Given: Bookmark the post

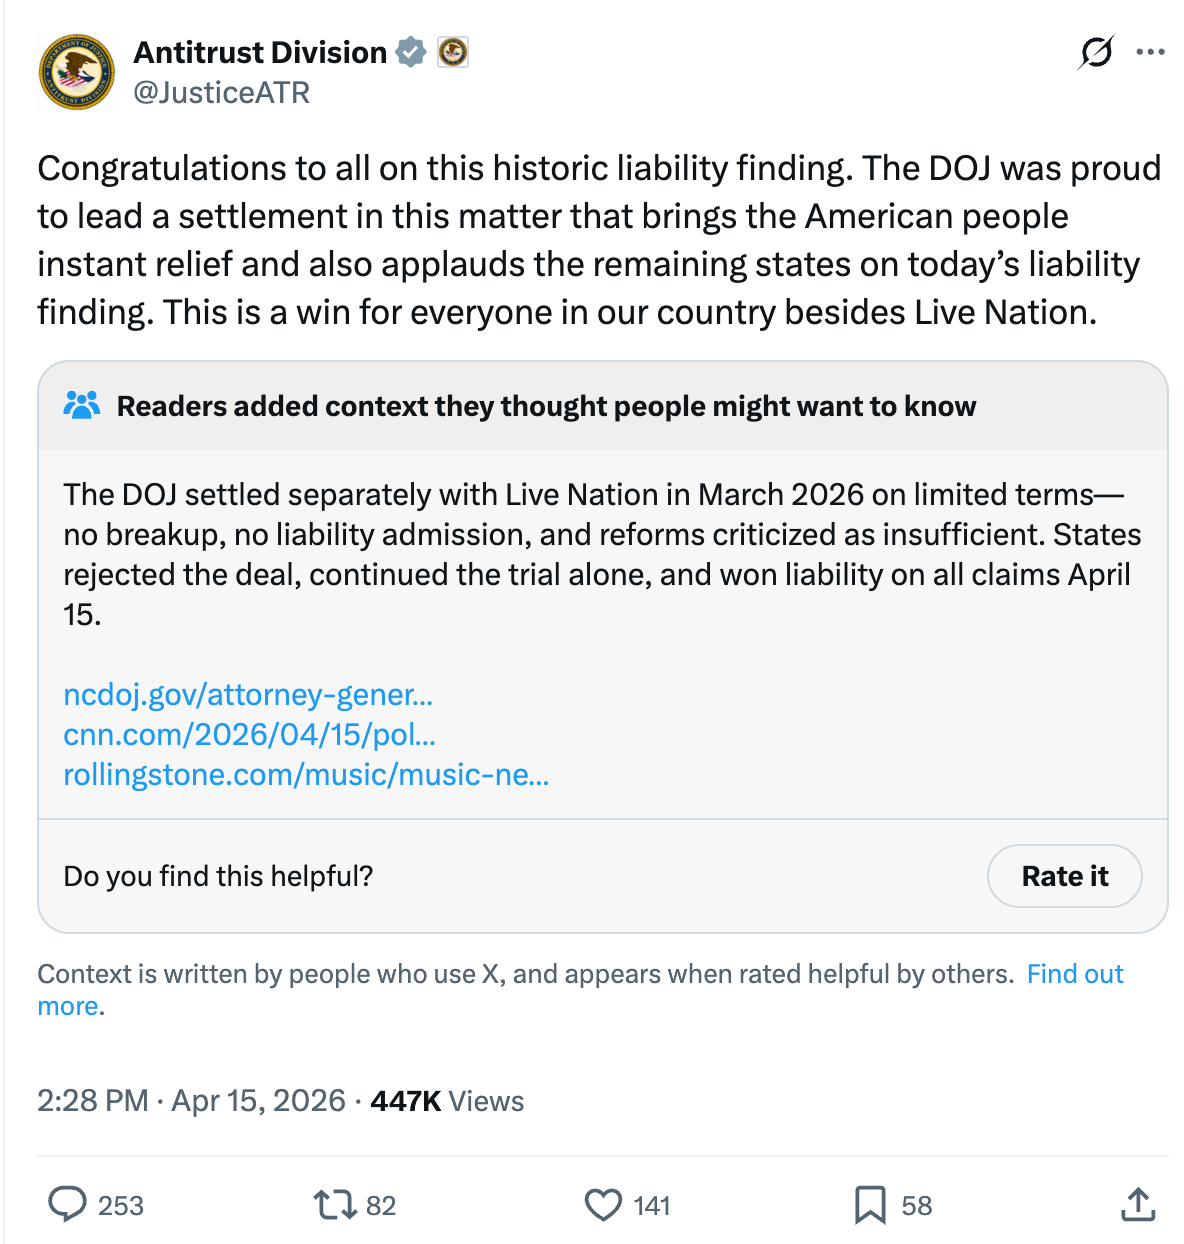Looking at the screenshot, I should point(872,1206).
